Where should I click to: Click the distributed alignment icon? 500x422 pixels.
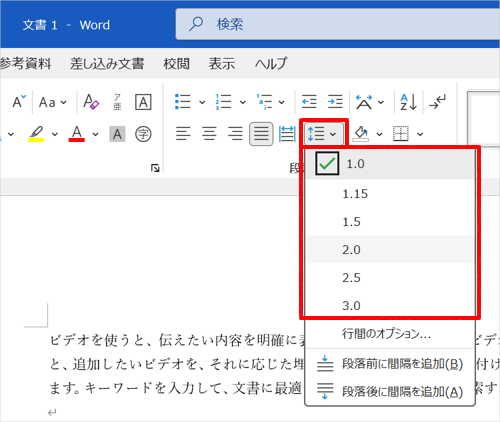coord(287,134)
